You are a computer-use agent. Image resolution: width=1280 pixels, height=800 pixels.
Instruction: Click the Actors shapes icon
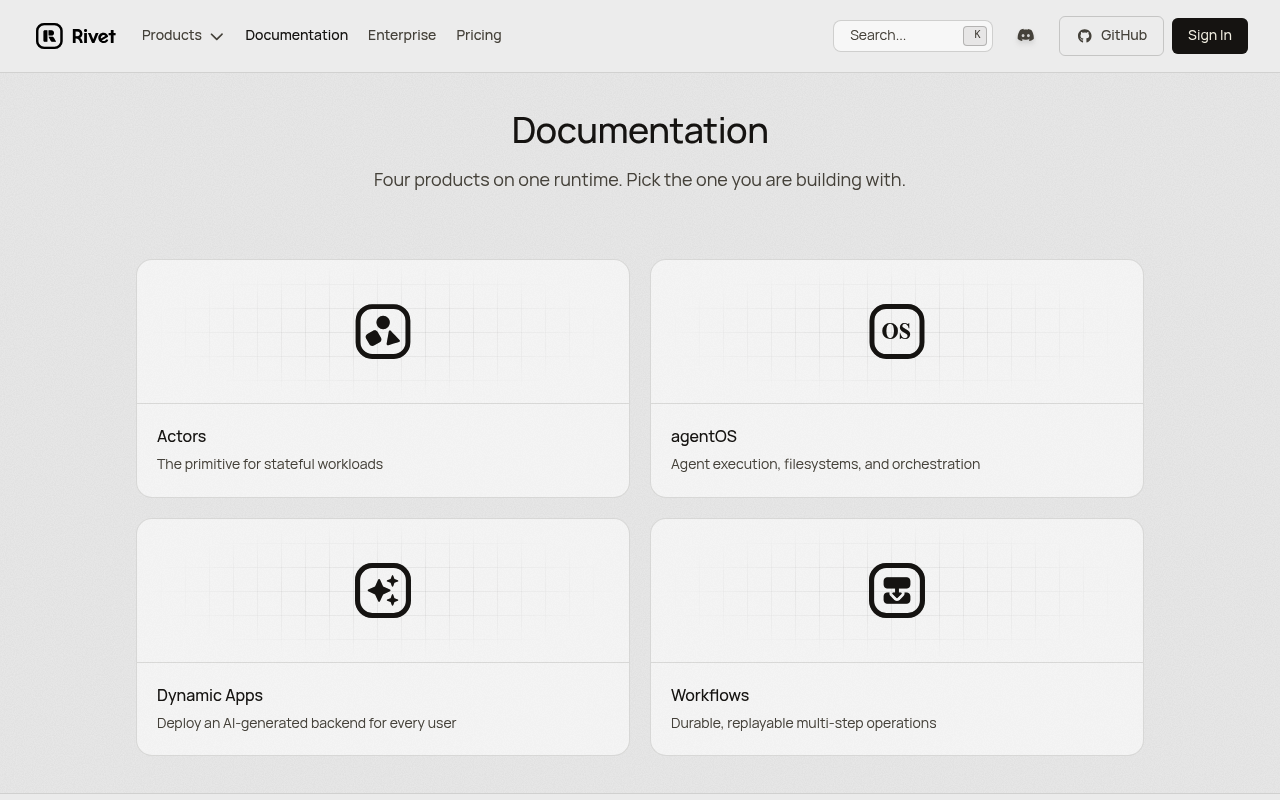tap(383, 331)
